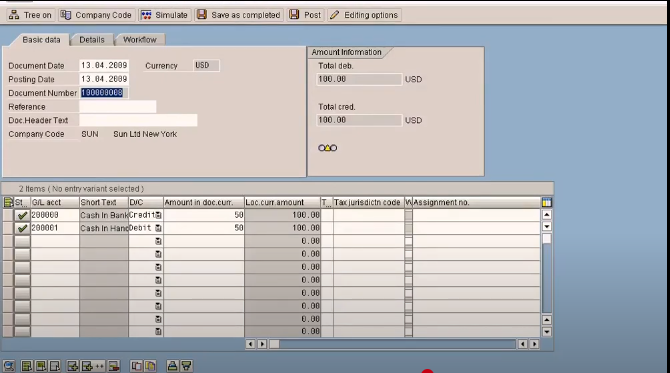The width and height of the screenshot is (670, 373).
Task: Open Editing options
Action: point(364,15)
